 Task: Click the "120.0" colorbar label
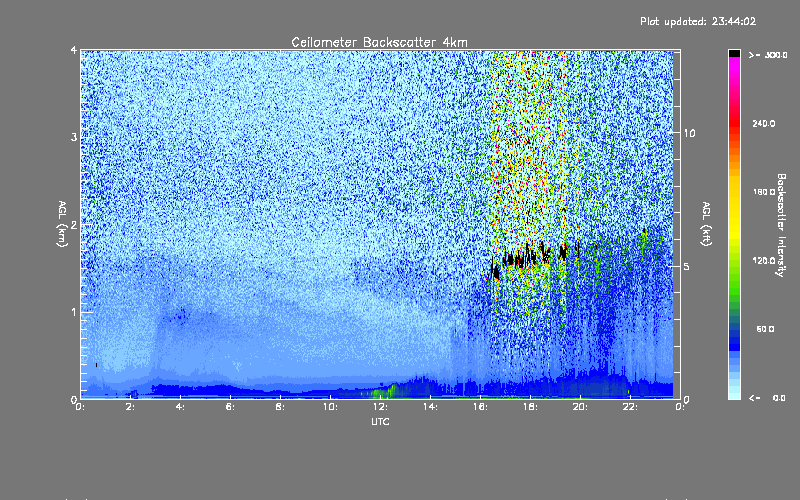764,260
